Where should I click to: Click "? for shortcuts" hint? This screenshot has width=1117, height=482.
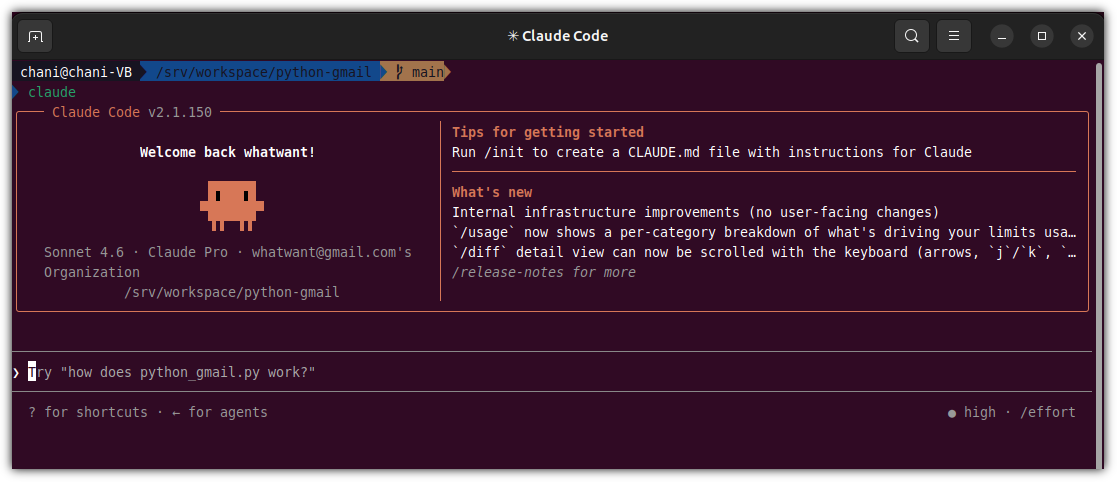point(88,412)
